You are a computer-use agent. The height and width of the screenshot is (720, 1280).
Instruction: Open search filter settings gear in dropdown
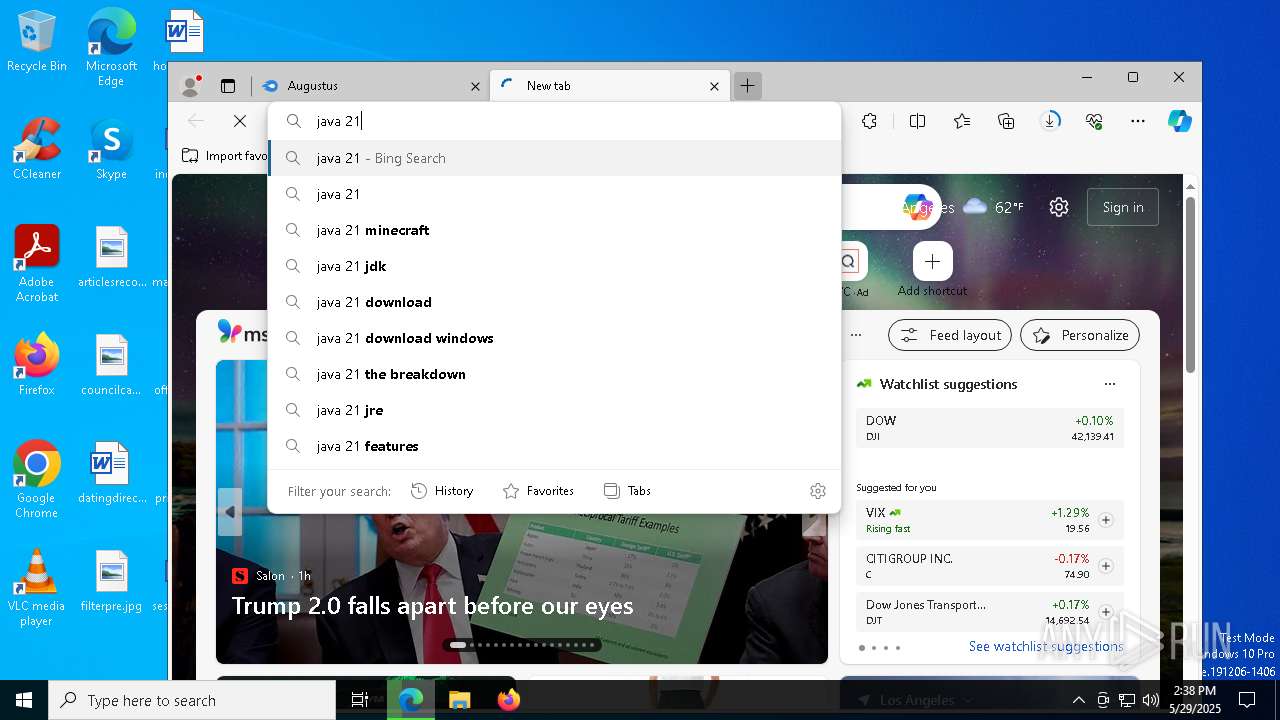[818, 491]
